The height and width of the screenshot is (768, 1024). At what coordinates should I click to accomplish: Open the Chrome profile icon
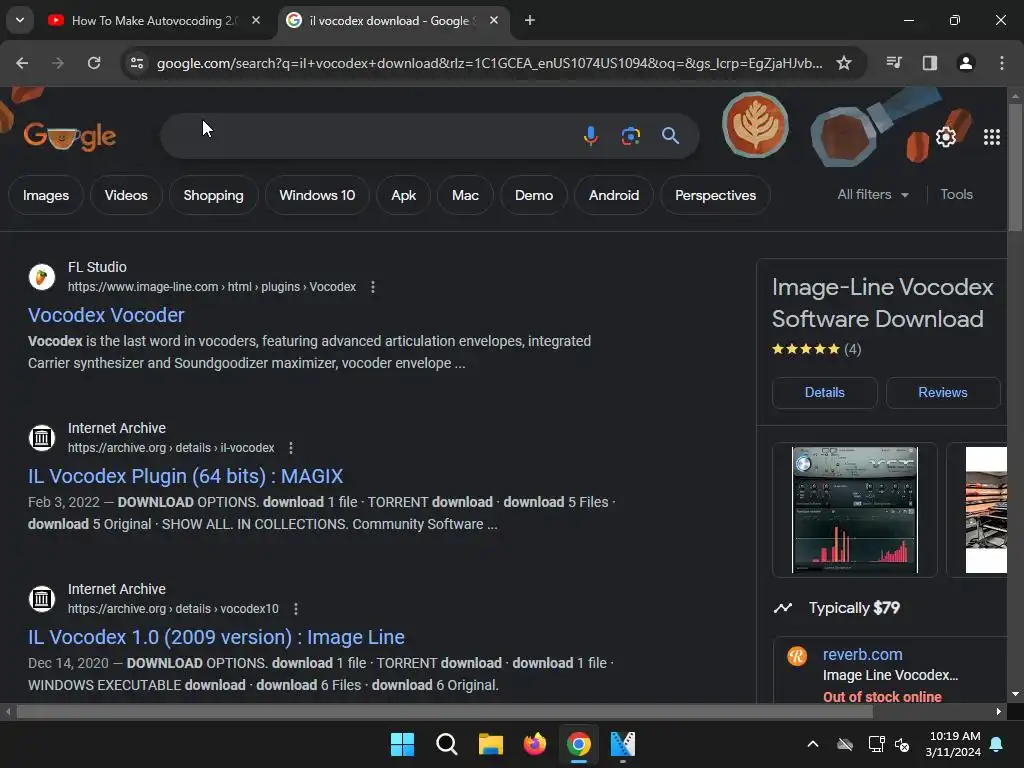click(x=965, y=63)
